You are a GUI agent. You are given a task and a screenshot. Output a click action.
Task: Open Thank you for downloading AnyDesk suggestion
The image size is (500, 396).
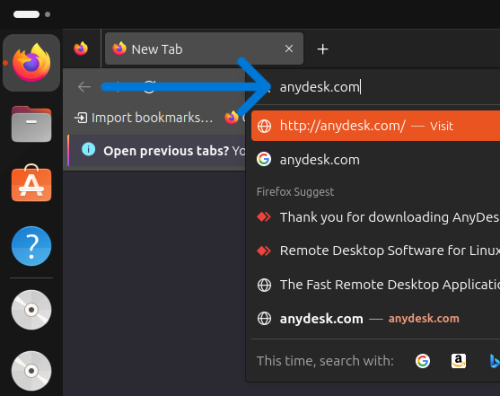376,217
